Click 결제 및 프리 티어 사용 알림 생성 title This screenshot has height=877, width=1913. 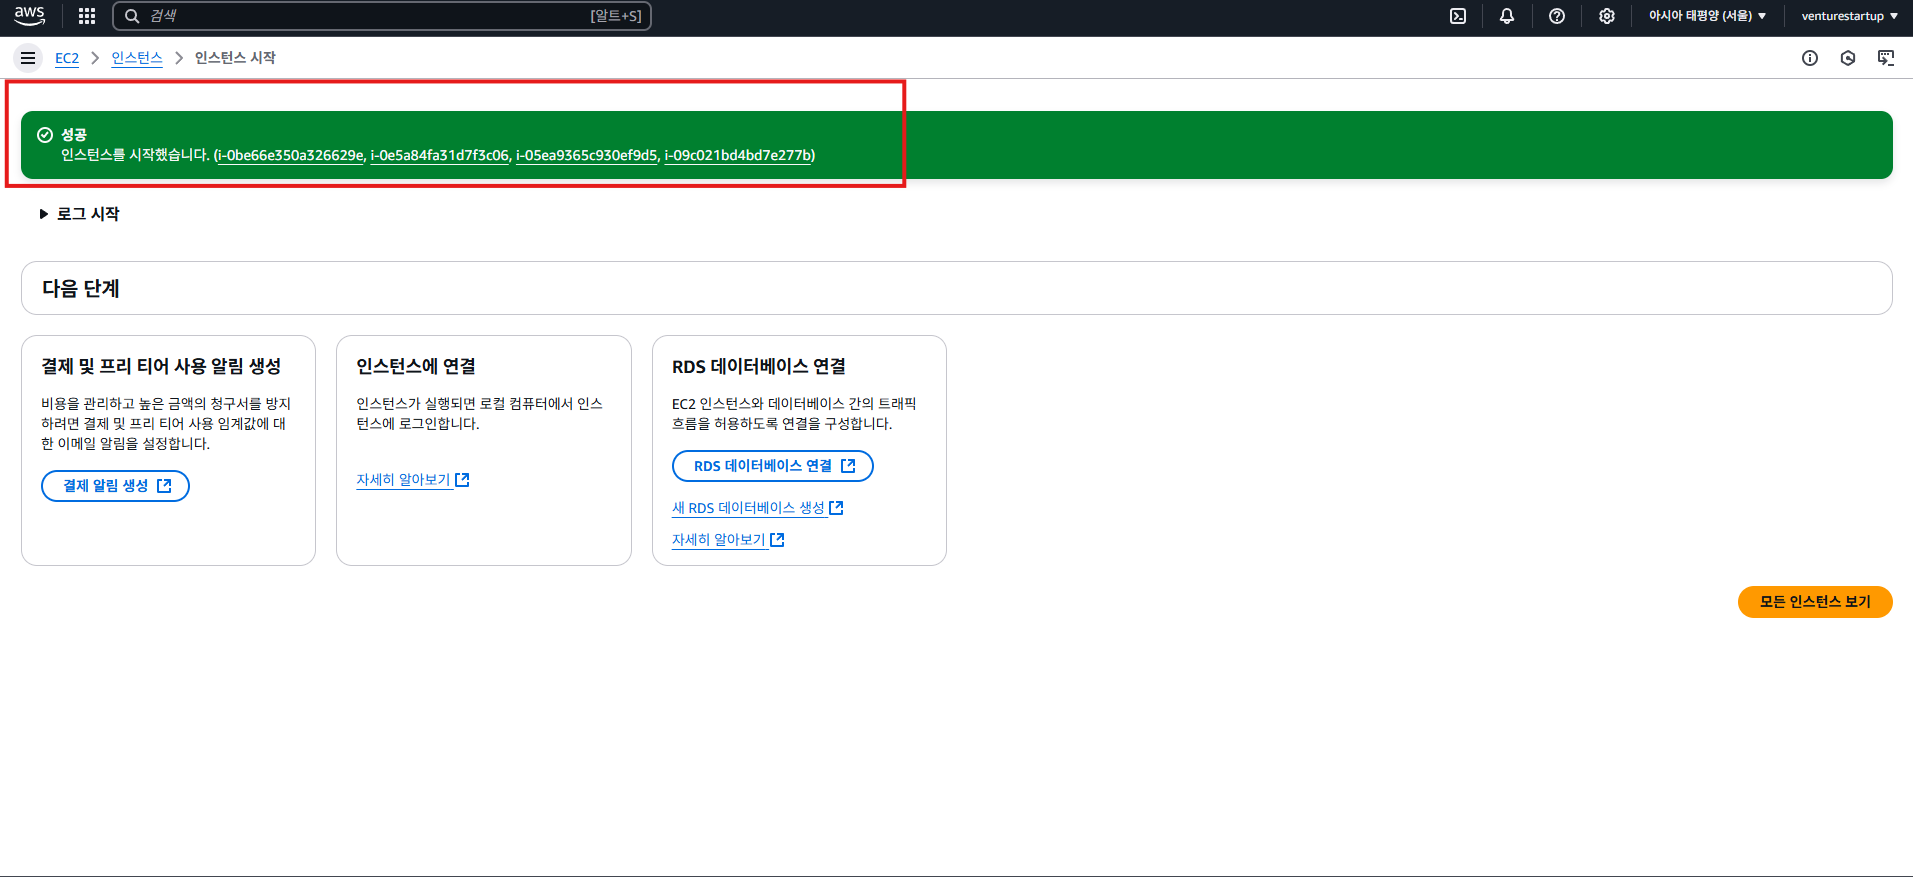161,366
